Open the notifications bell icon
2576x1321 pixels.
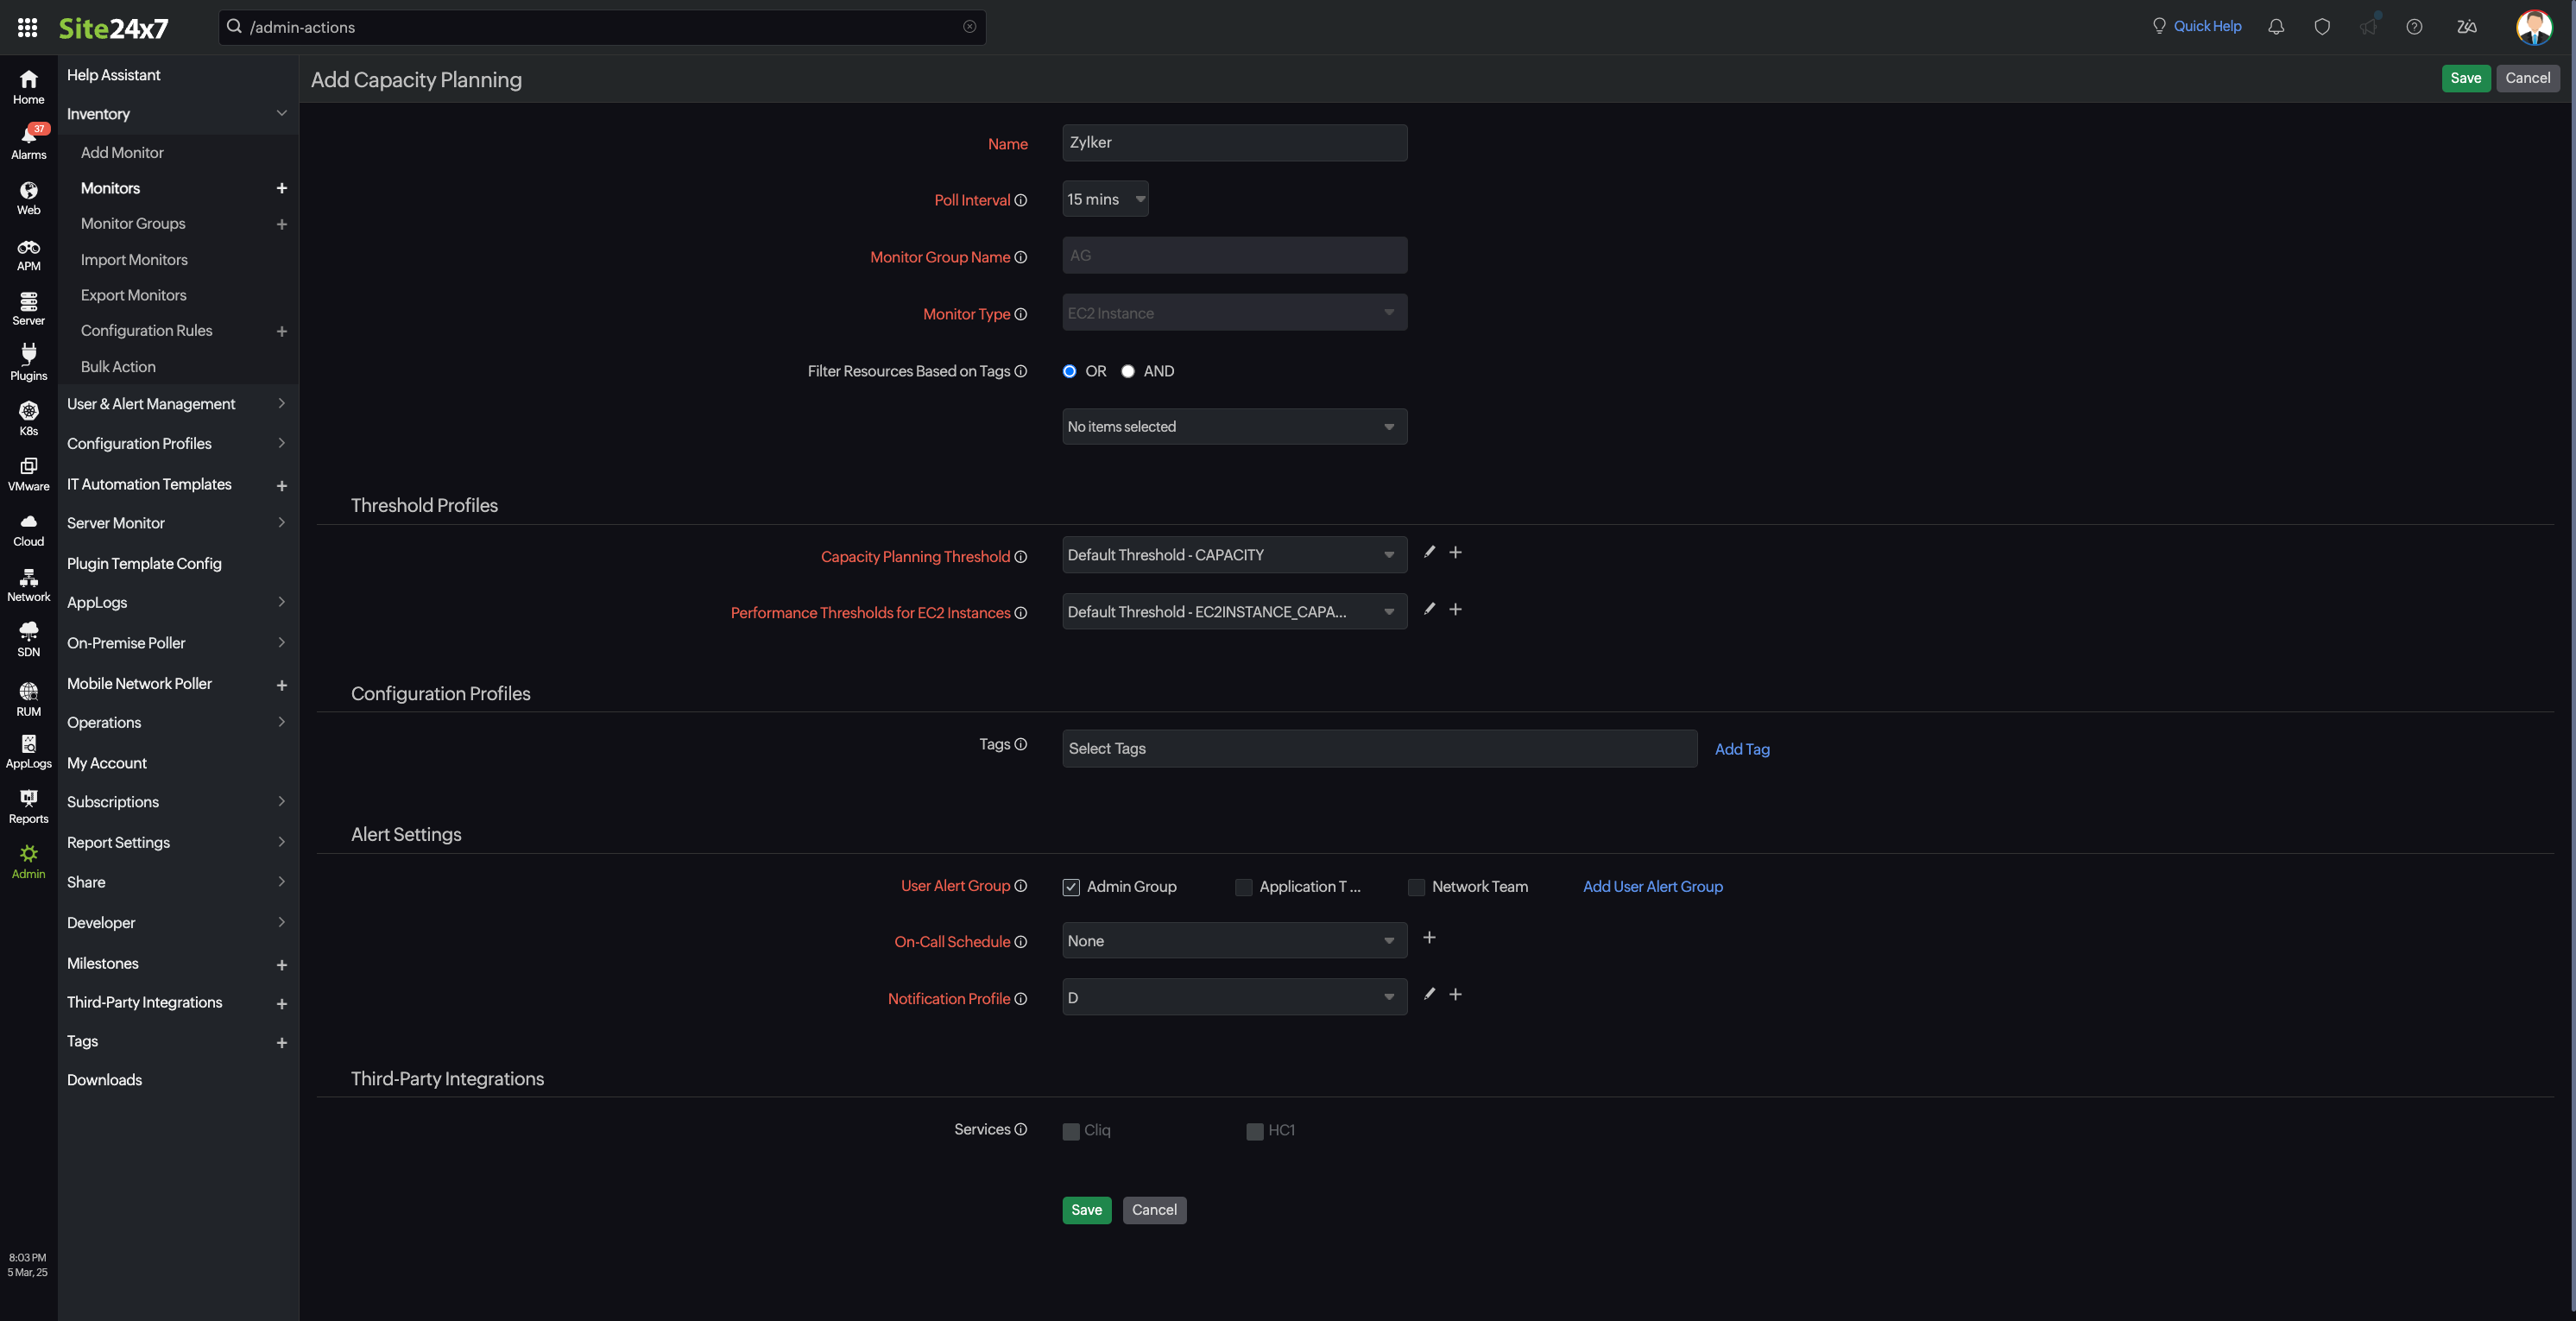tap(2275, 27)
